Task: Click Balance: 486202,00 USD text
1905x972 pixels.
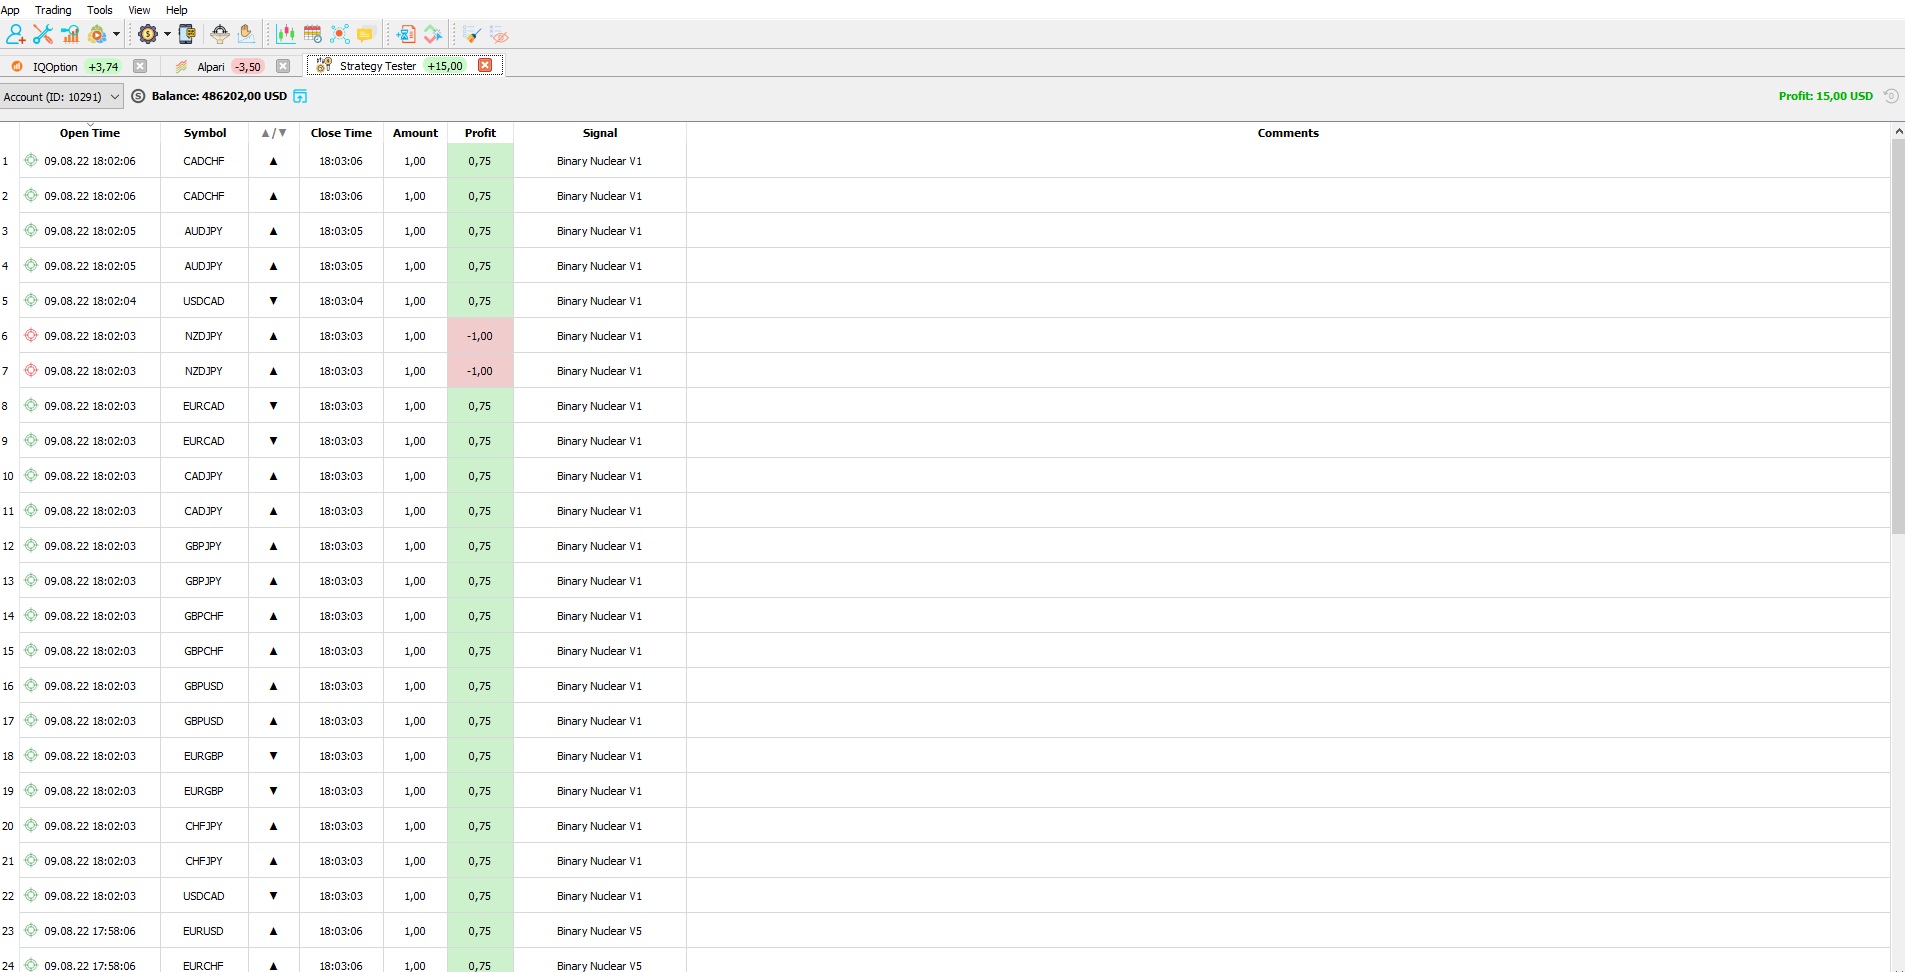Action: [x=219, y=96]
